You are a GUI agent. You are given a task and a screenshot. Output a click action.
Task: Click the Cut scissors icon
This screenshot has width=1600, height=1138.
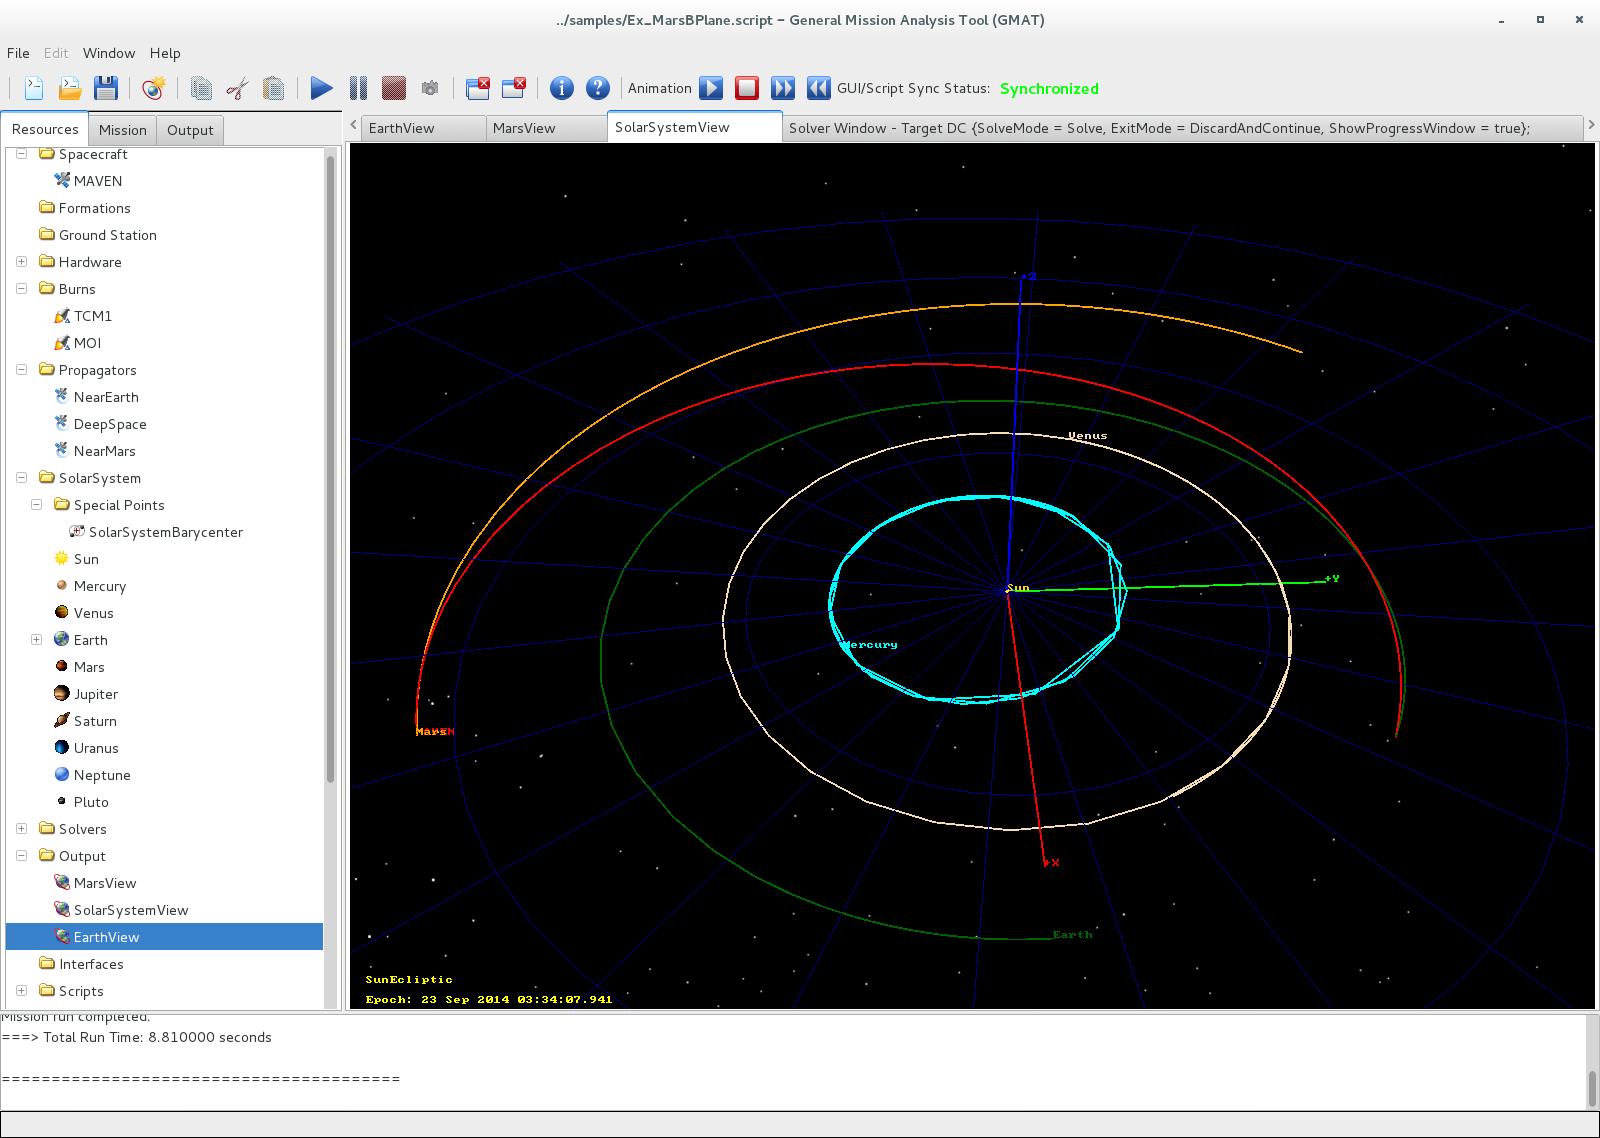click(237, 88)
